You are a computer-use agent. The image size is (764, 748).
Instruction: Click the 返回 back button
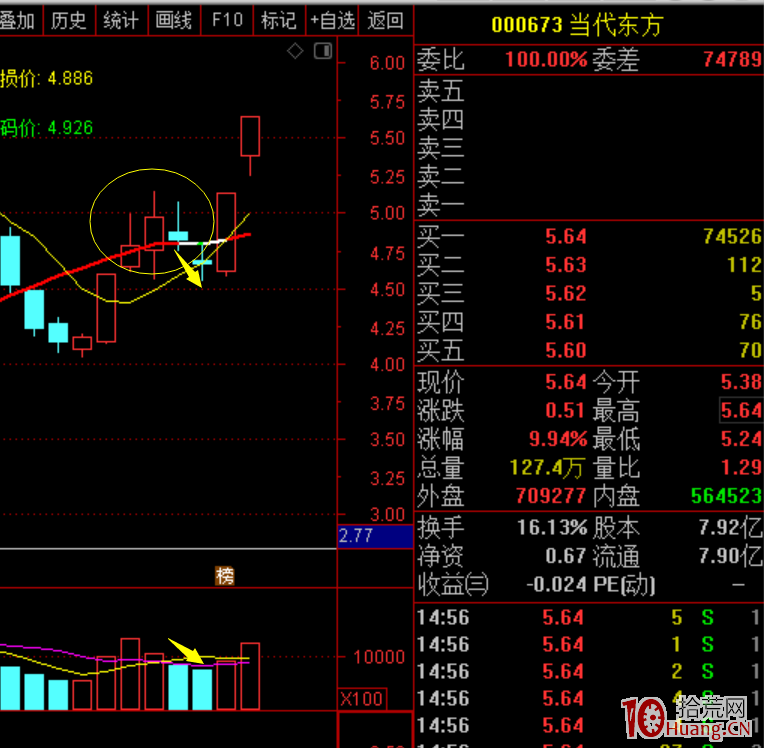tap(385, 20)
